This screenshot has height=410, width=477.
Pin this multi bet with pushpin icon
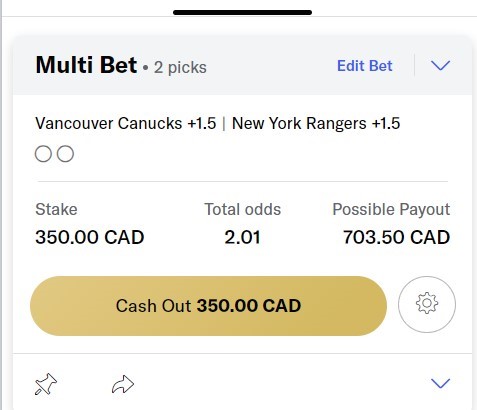tap(46, 384)
